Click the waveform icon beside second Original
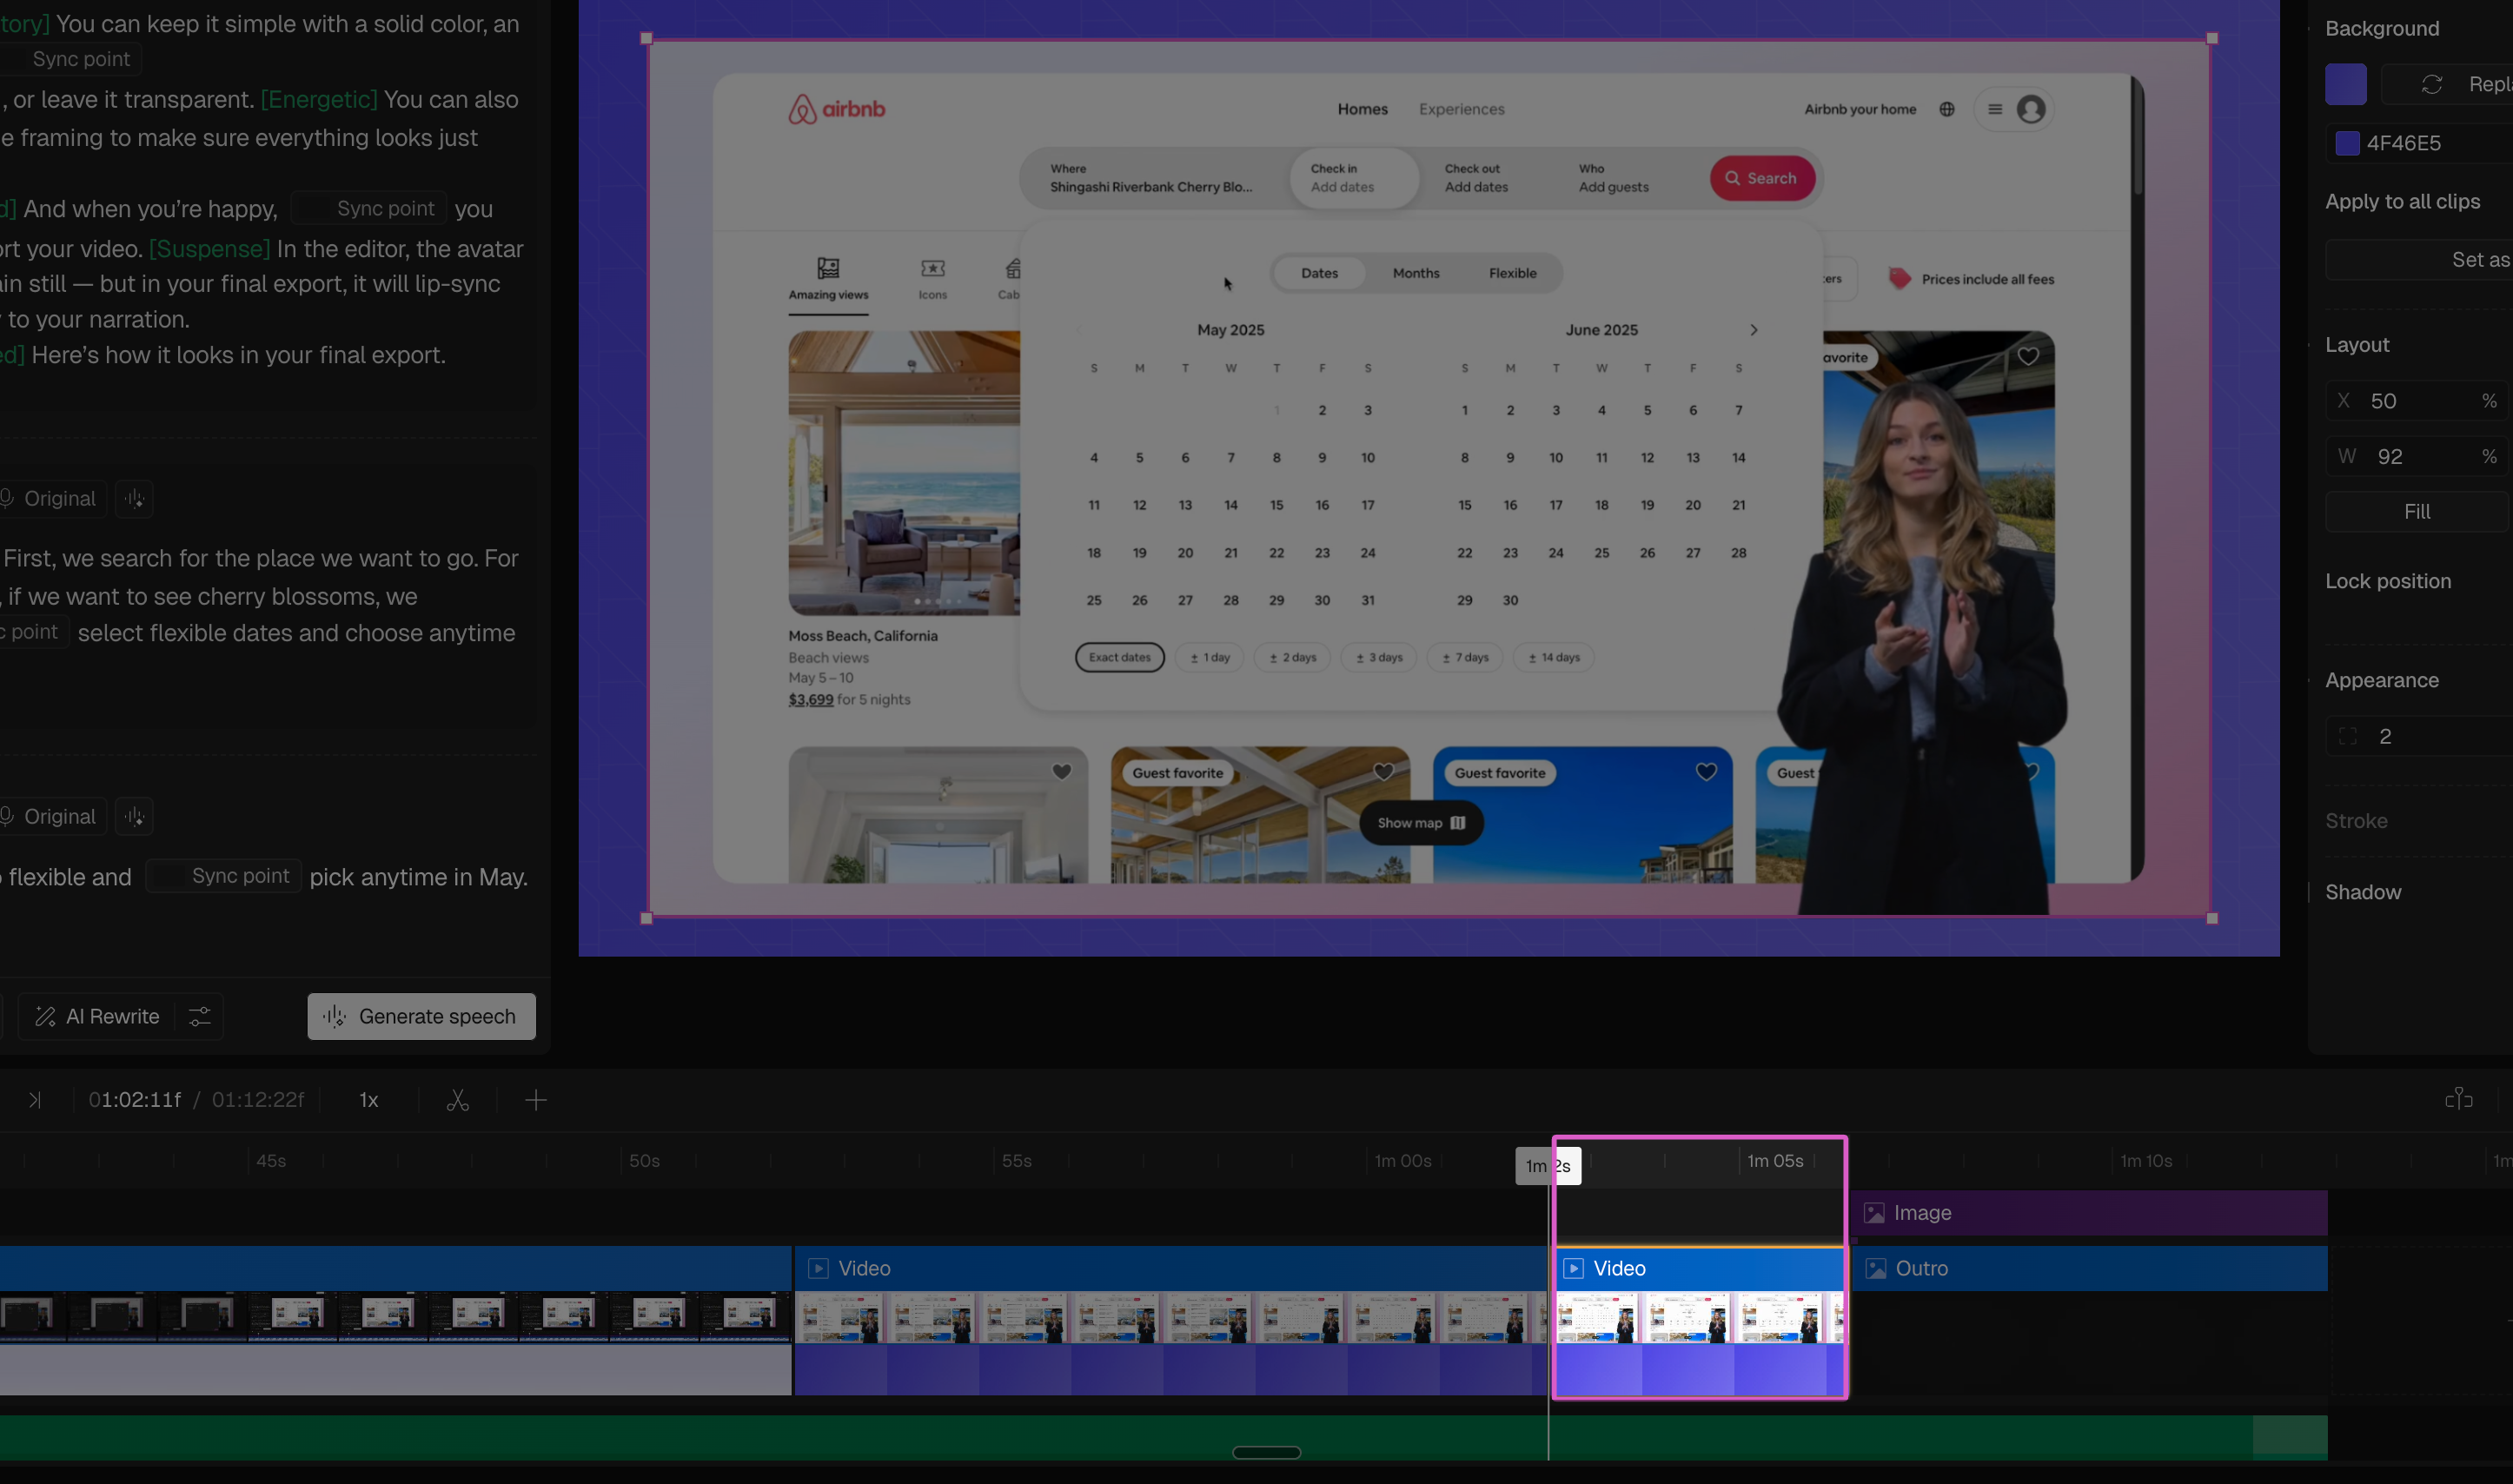The height and width of the screenshot is (1484, 2513). coord(134,816)
